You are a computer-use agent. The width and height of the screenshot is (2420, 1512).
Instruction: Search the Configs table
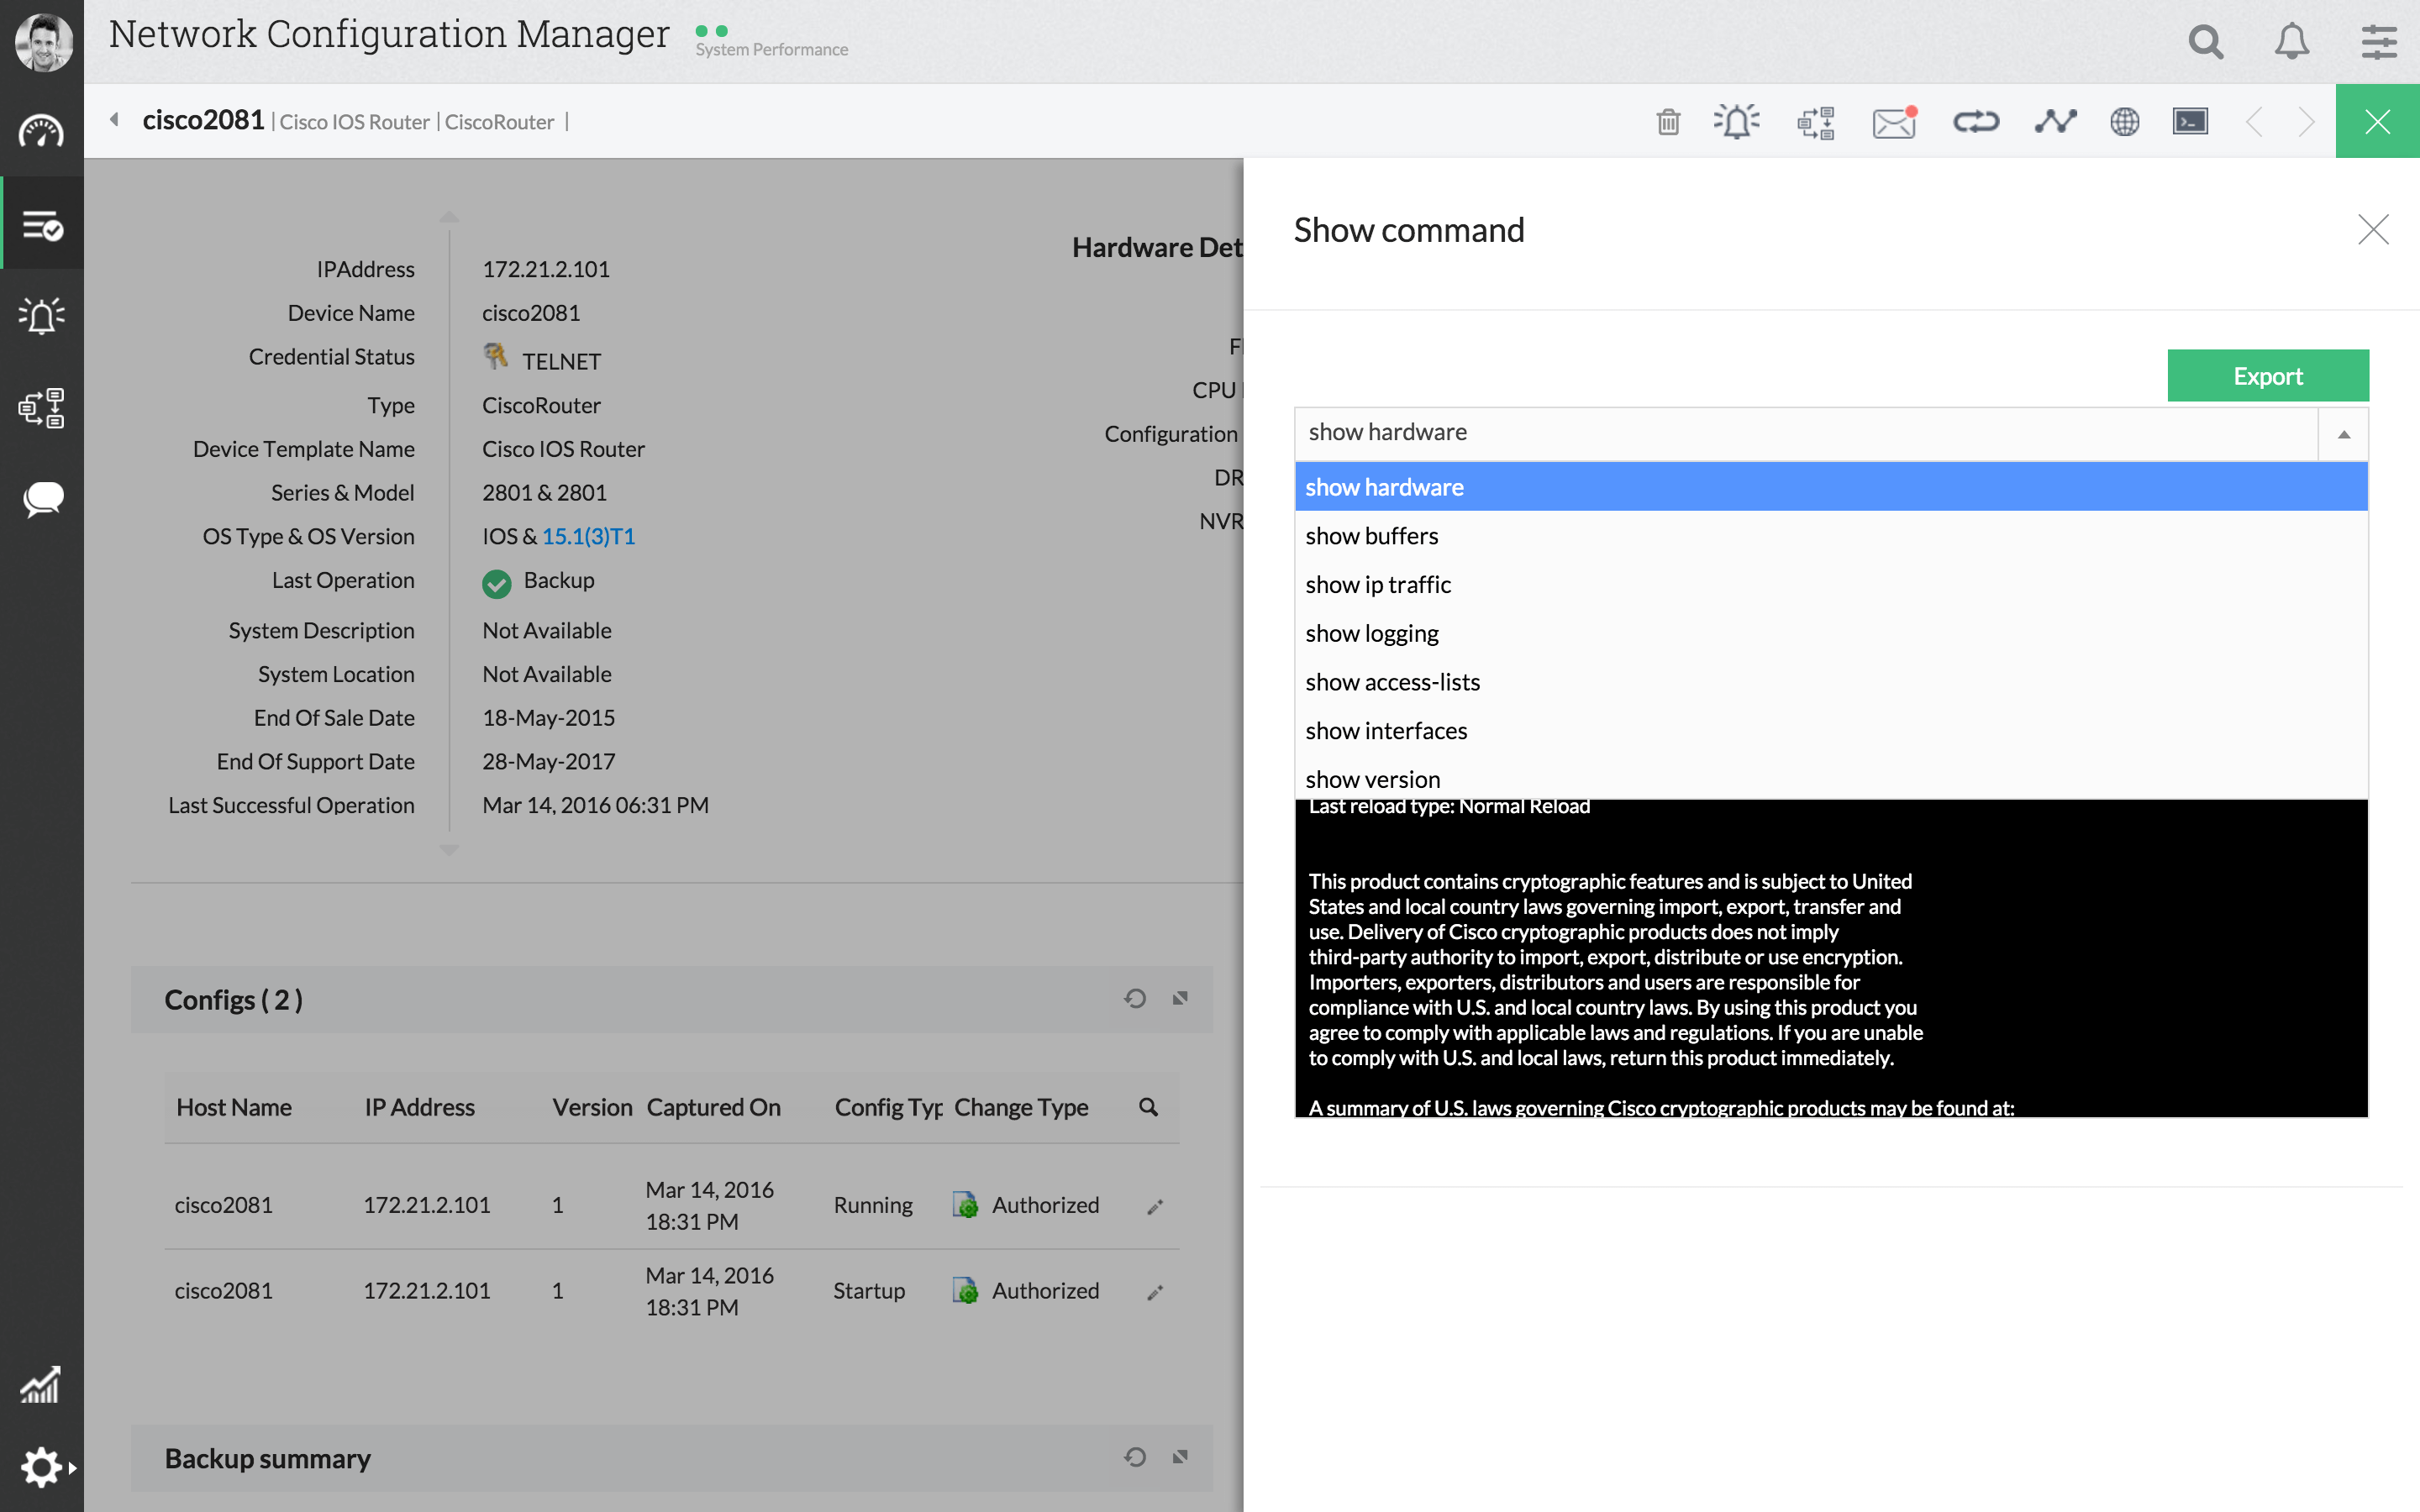click(1148, 1107)
